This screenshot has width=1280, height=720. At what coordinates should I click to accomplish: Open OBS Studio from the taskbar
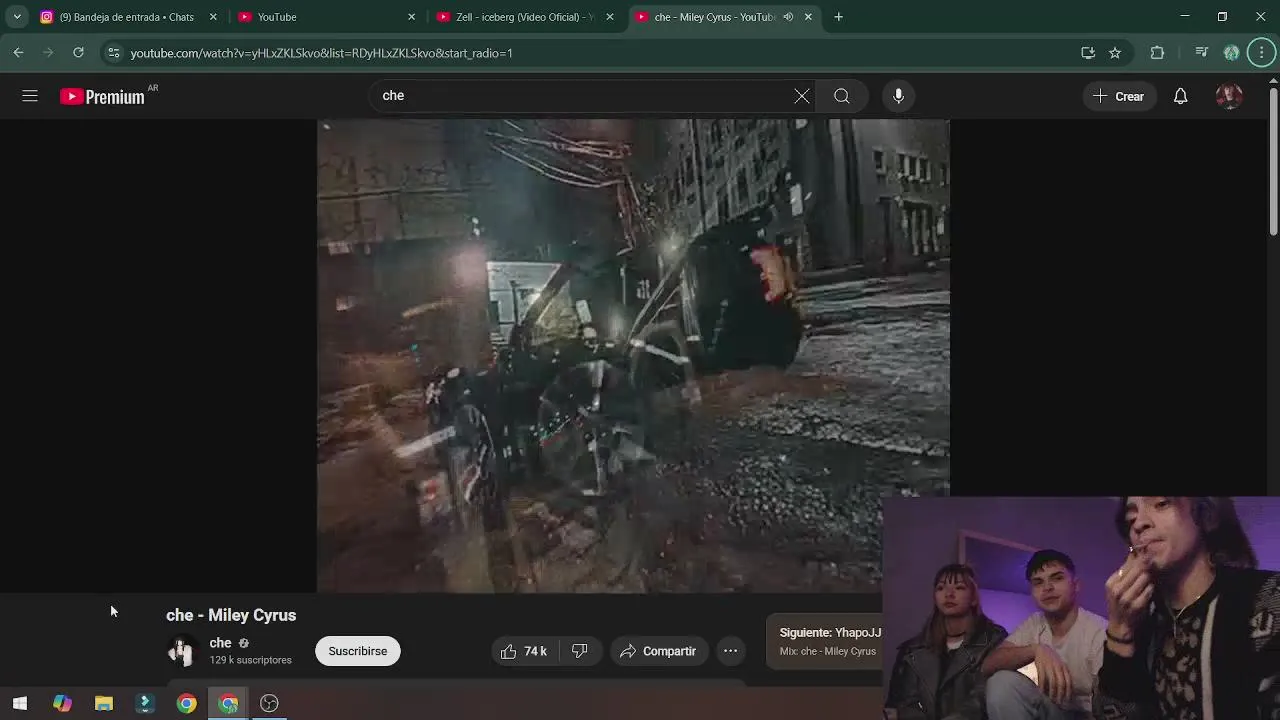[269, 703]
